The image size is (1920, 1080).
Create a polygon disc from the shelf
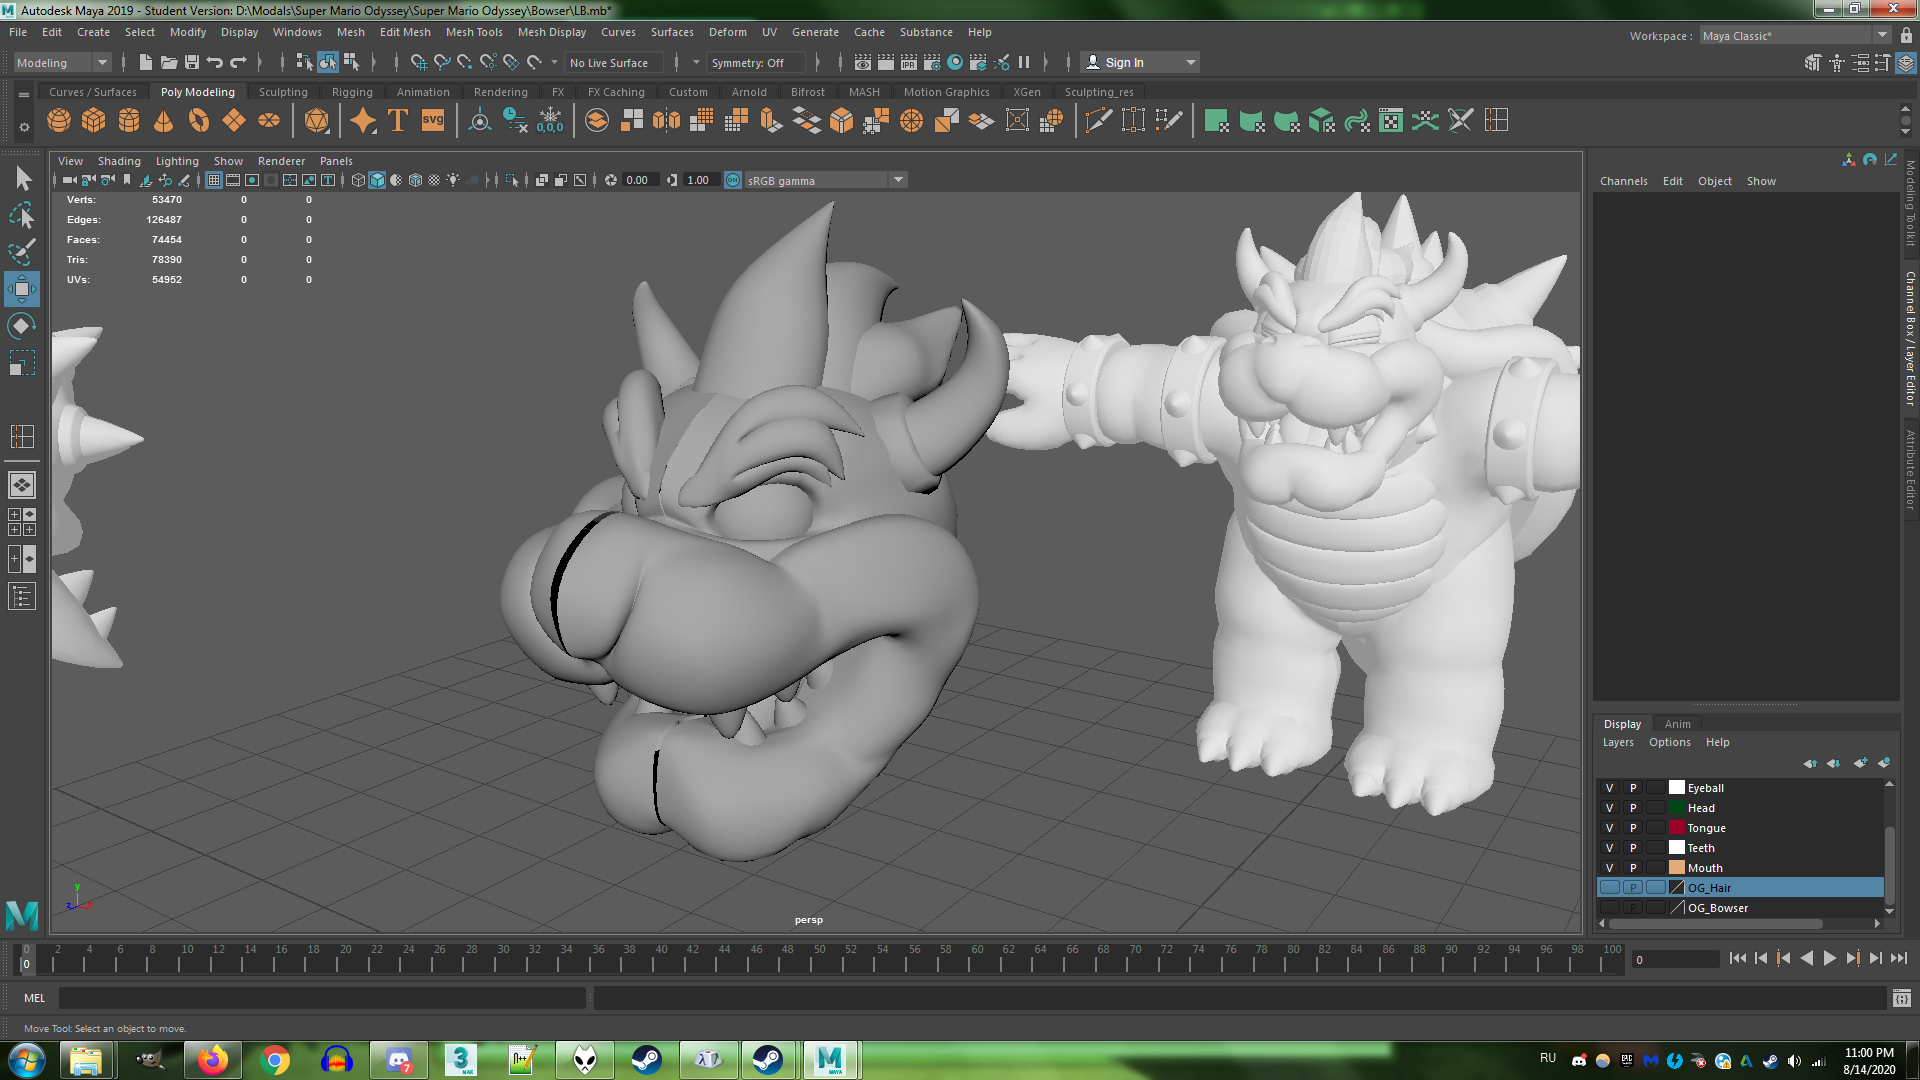coord(269,121)
